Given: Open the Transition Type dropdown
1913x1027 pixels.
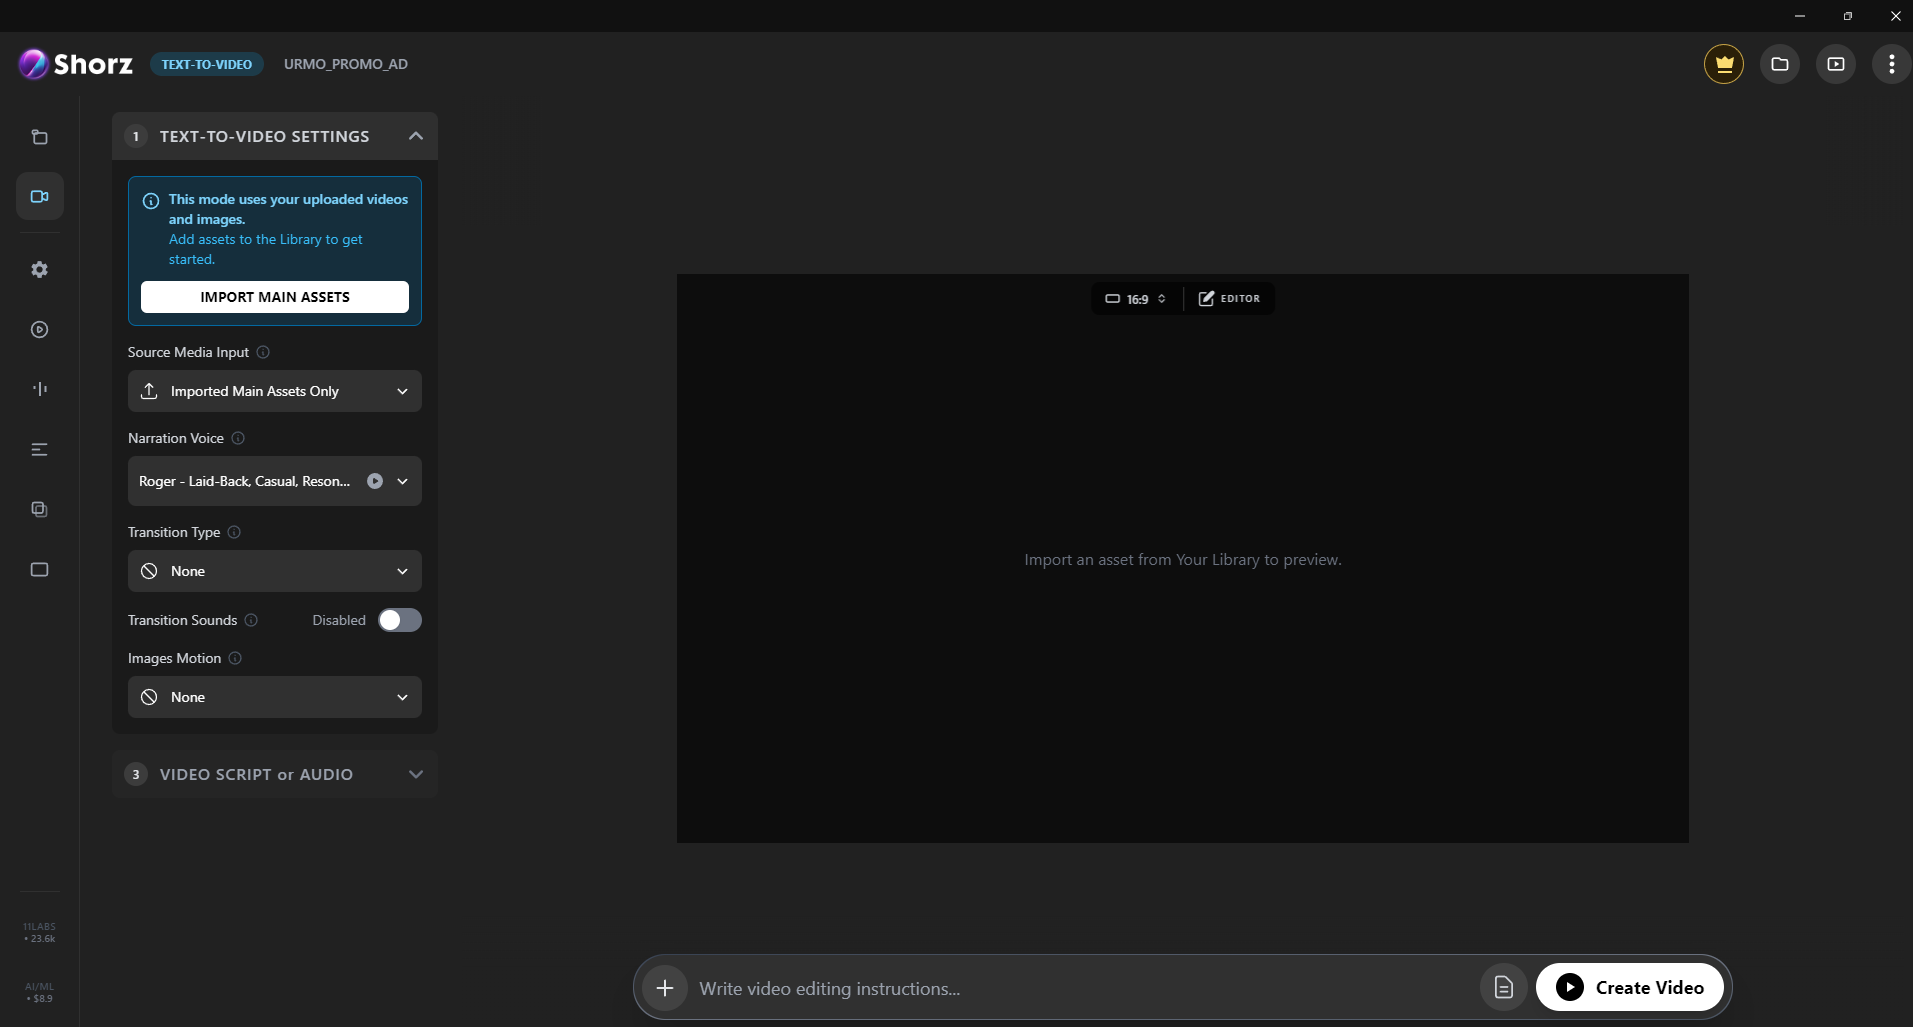Looking at the screenshot, I should point(275,571).
